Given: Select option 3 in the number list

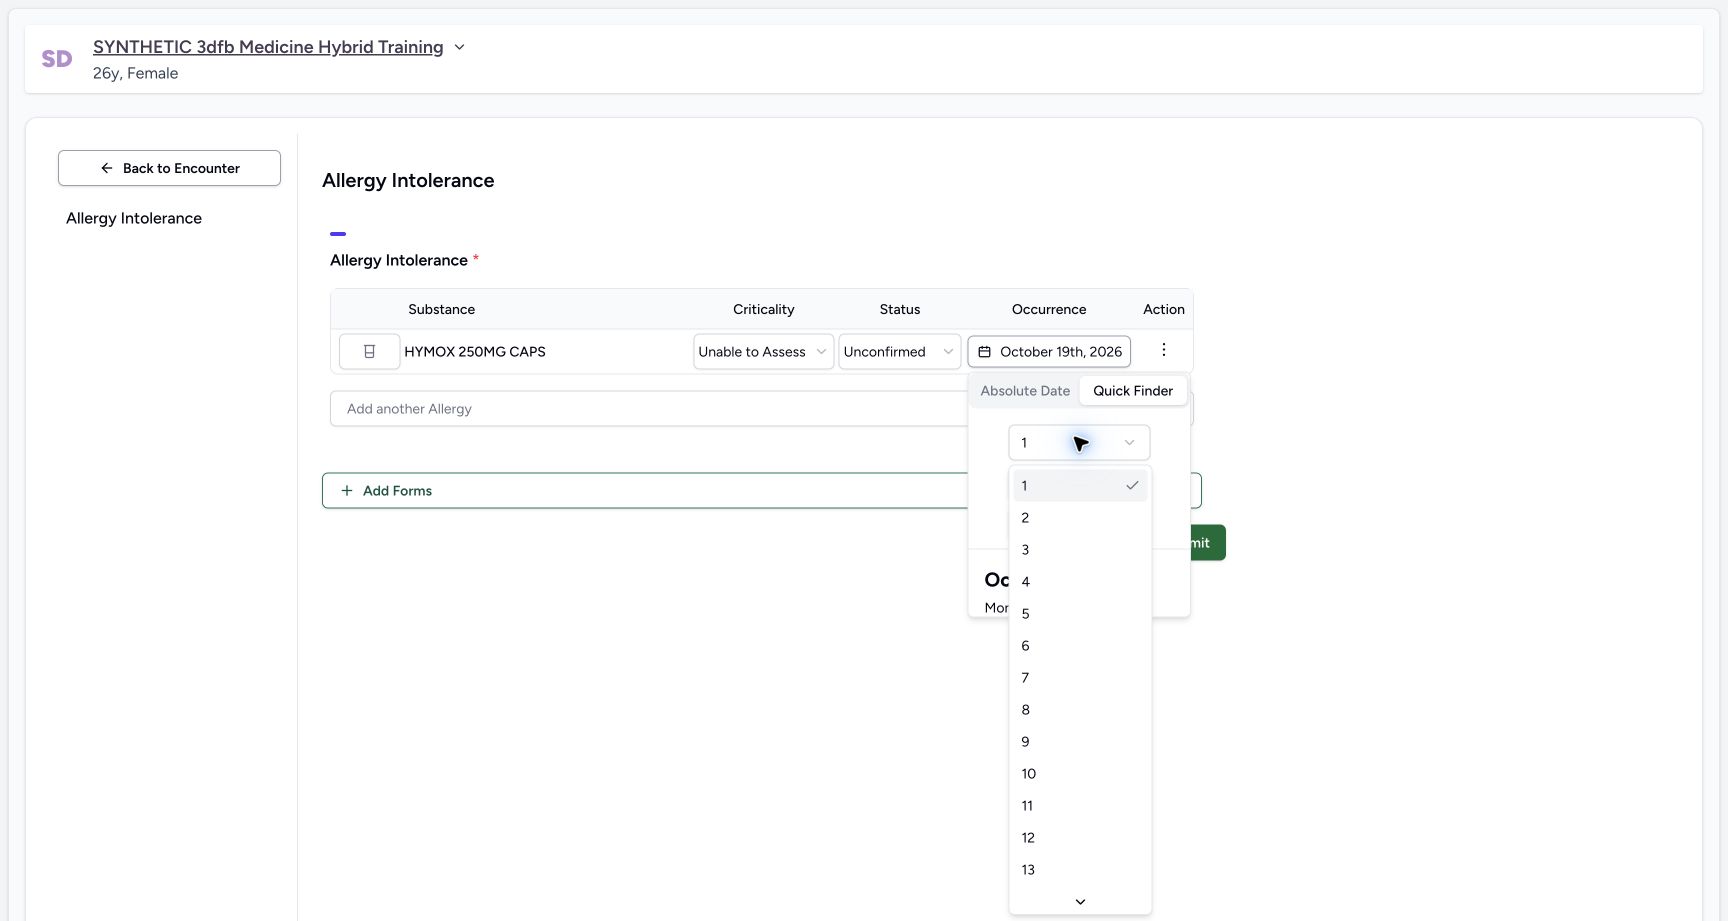Looking at the screenshot, I should click(1080, 550).
